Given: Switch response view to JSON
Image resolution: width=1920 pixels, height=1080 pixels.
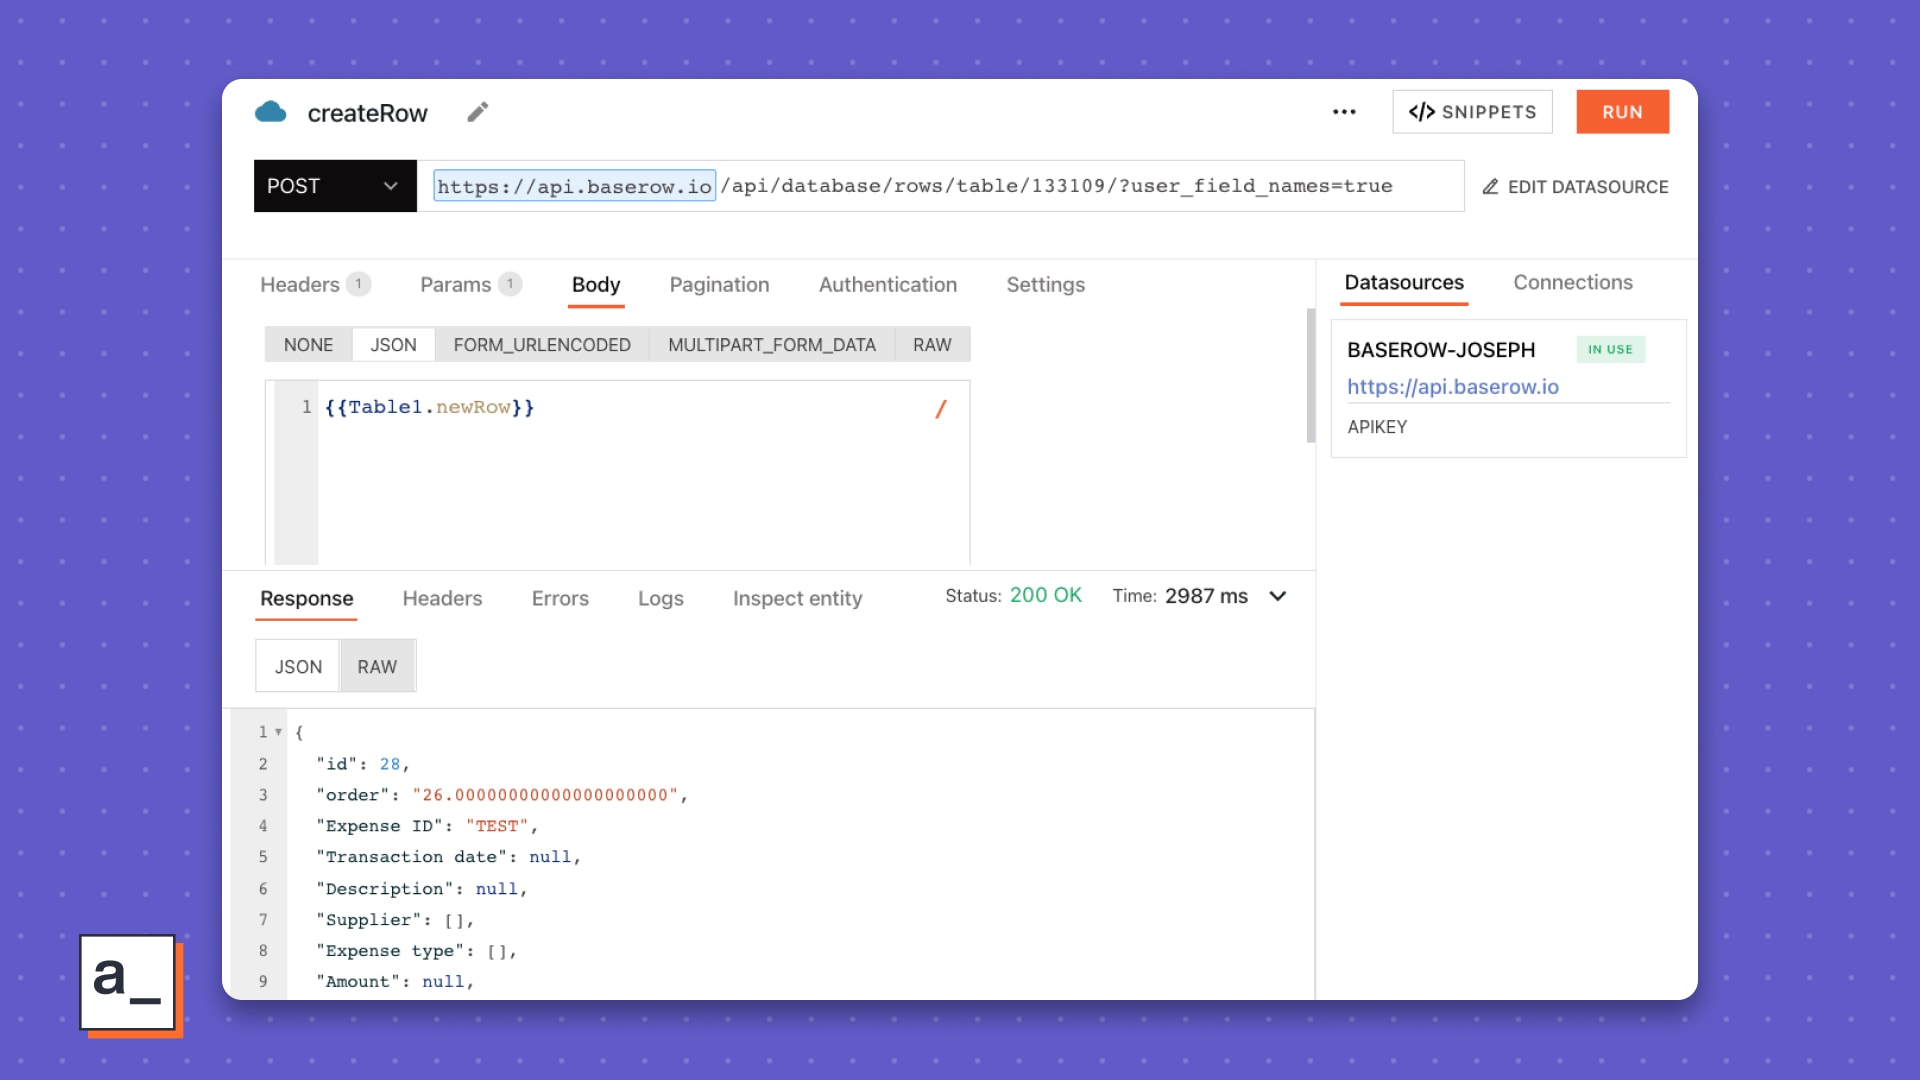Looking at the screenshot, I should click(x=298, y=667).
